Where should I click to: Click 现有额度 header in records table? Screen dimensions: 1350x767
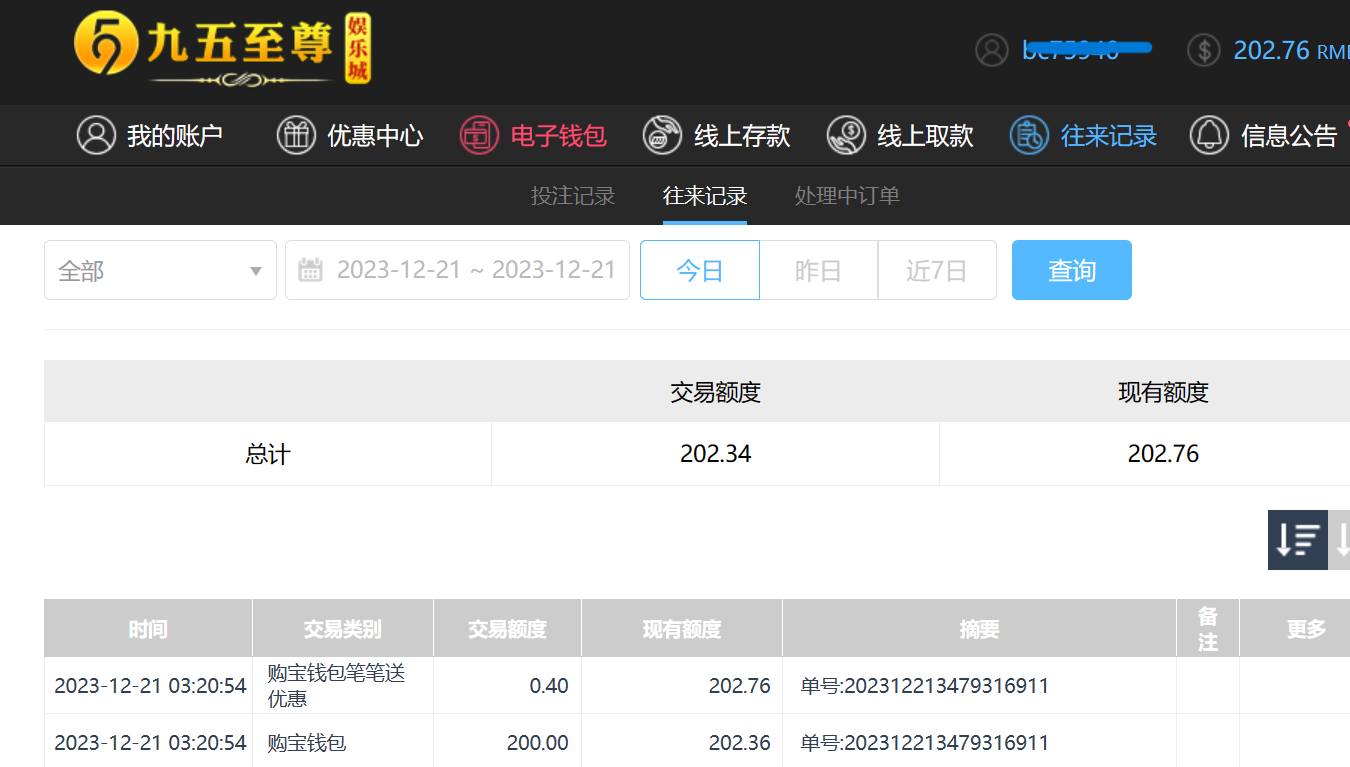682,629
